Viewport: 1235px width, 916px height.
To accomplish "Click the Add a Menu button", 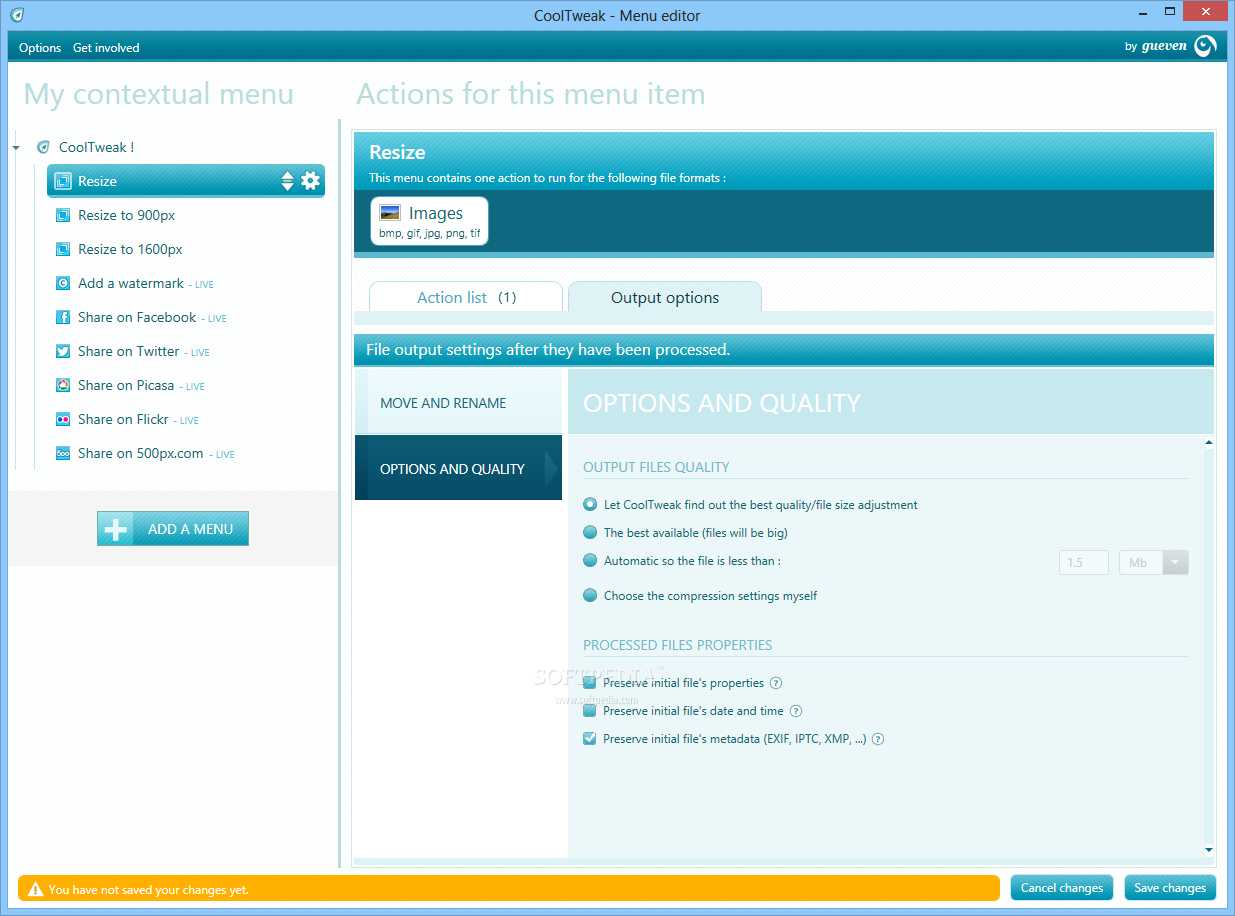I will 173,529.
